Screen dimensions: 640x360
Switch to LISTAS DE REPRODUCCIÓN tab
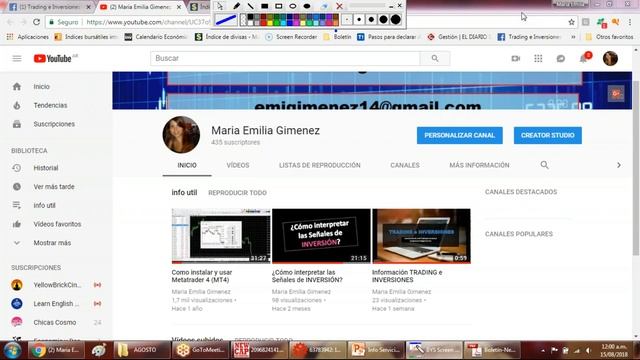coord(320,165)
